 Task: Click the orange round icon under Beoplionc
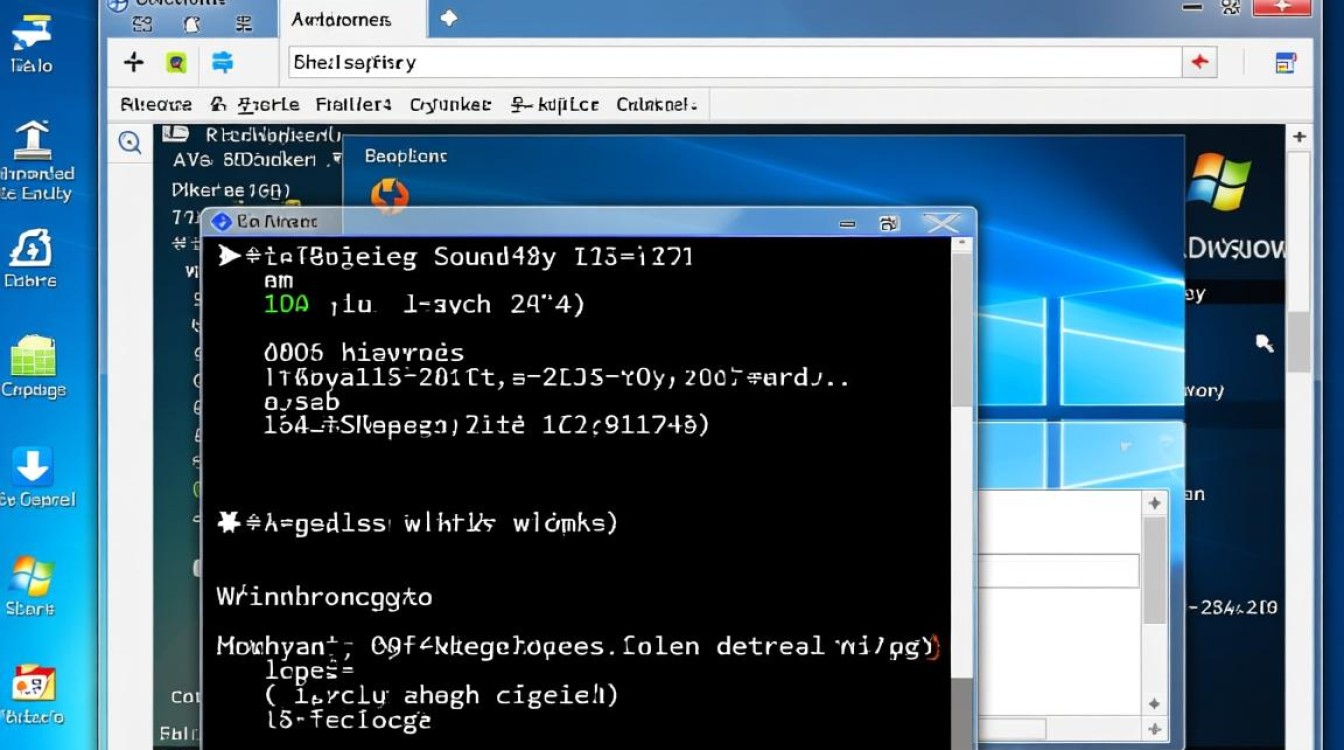tap(389, 194)
